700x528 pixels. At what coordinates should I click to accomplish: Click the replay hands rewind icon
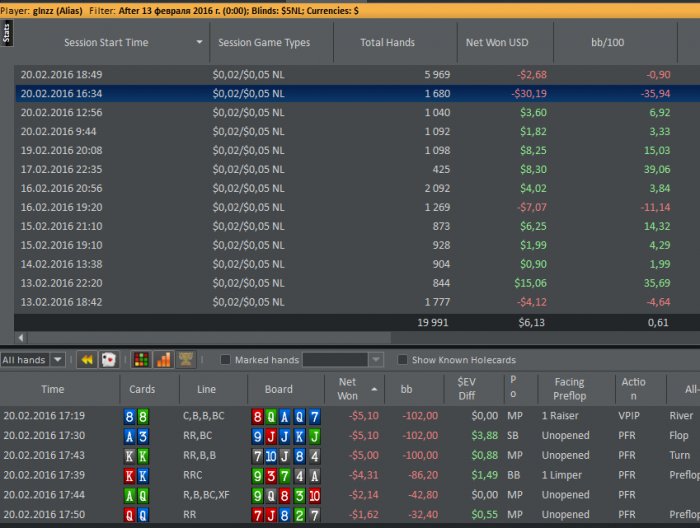[87, 360]
